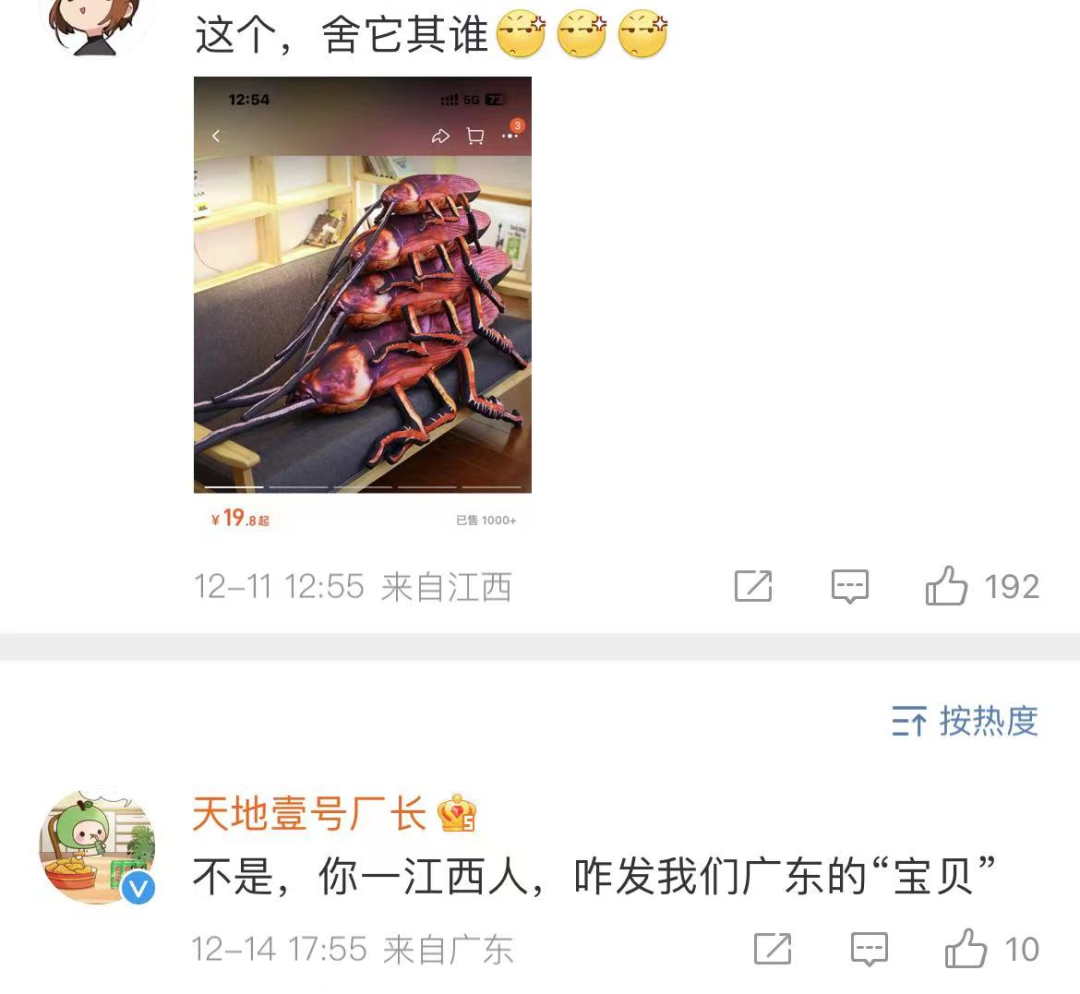Image resolution: width=1080 pixels, height=994 pixels.
Task: Share the Jiangxi comment with forward icon
Action: click(x=753, y=586)
